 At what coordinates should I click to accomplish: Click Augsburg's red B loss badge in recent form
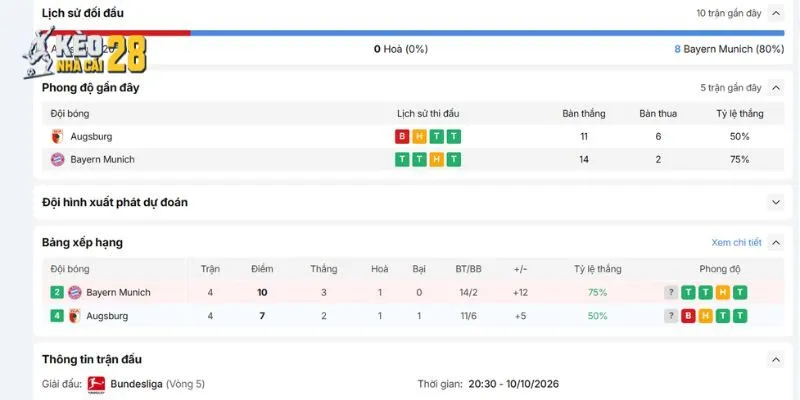[402, 137]
